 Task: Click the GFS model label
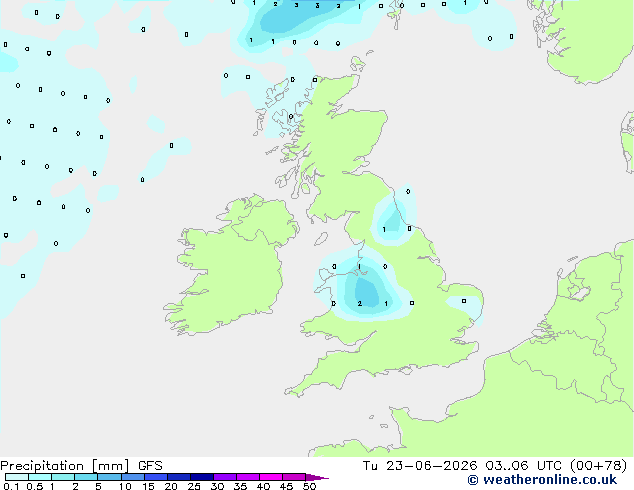pyautogui.click(x=150, y=466)
